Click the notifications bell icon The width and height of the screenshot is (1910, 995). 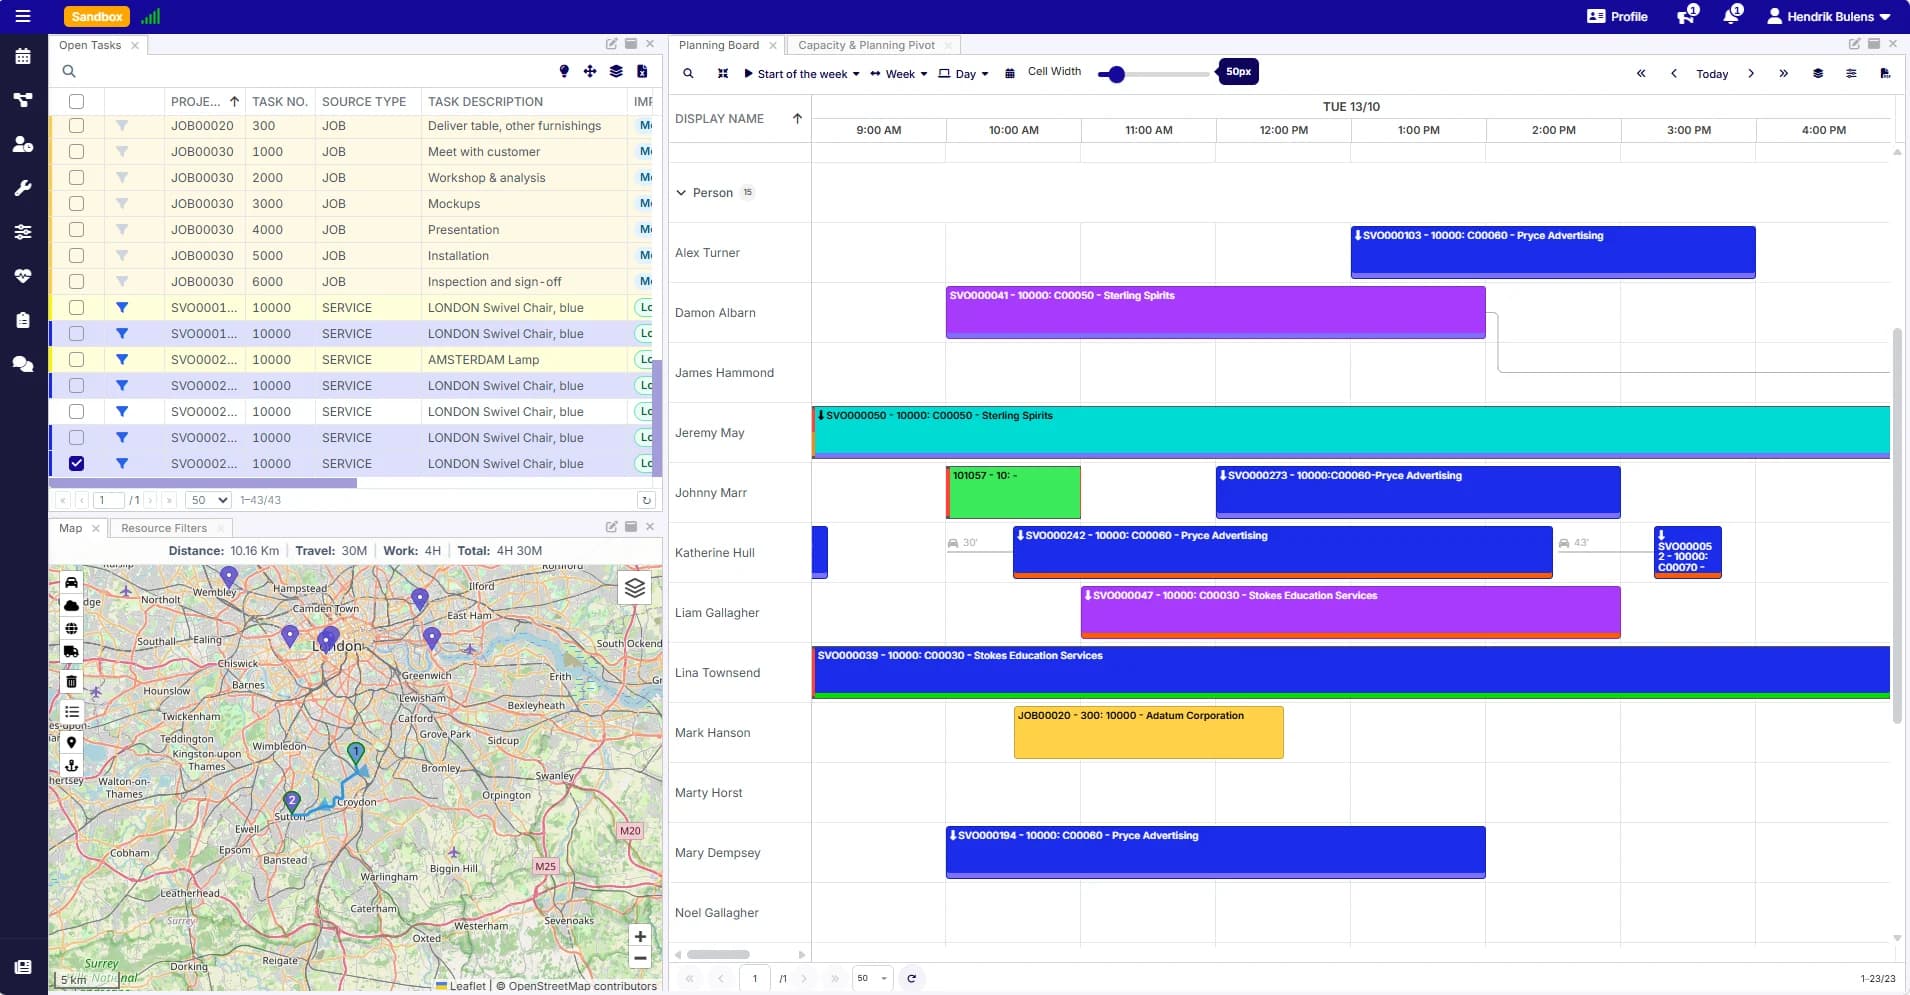click(x=1732, y=16)
